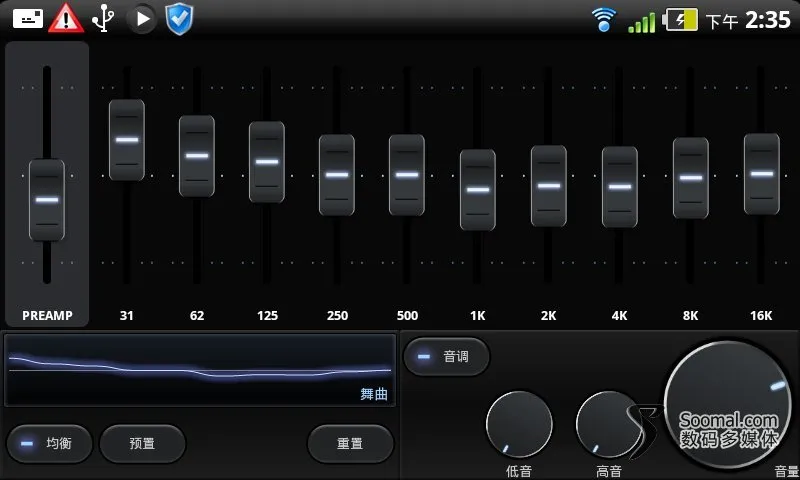The height and width of the screenshot is (480, 800).
Task: Click the 125 Hz band slider knob
Action: click(x=267, y=162)
